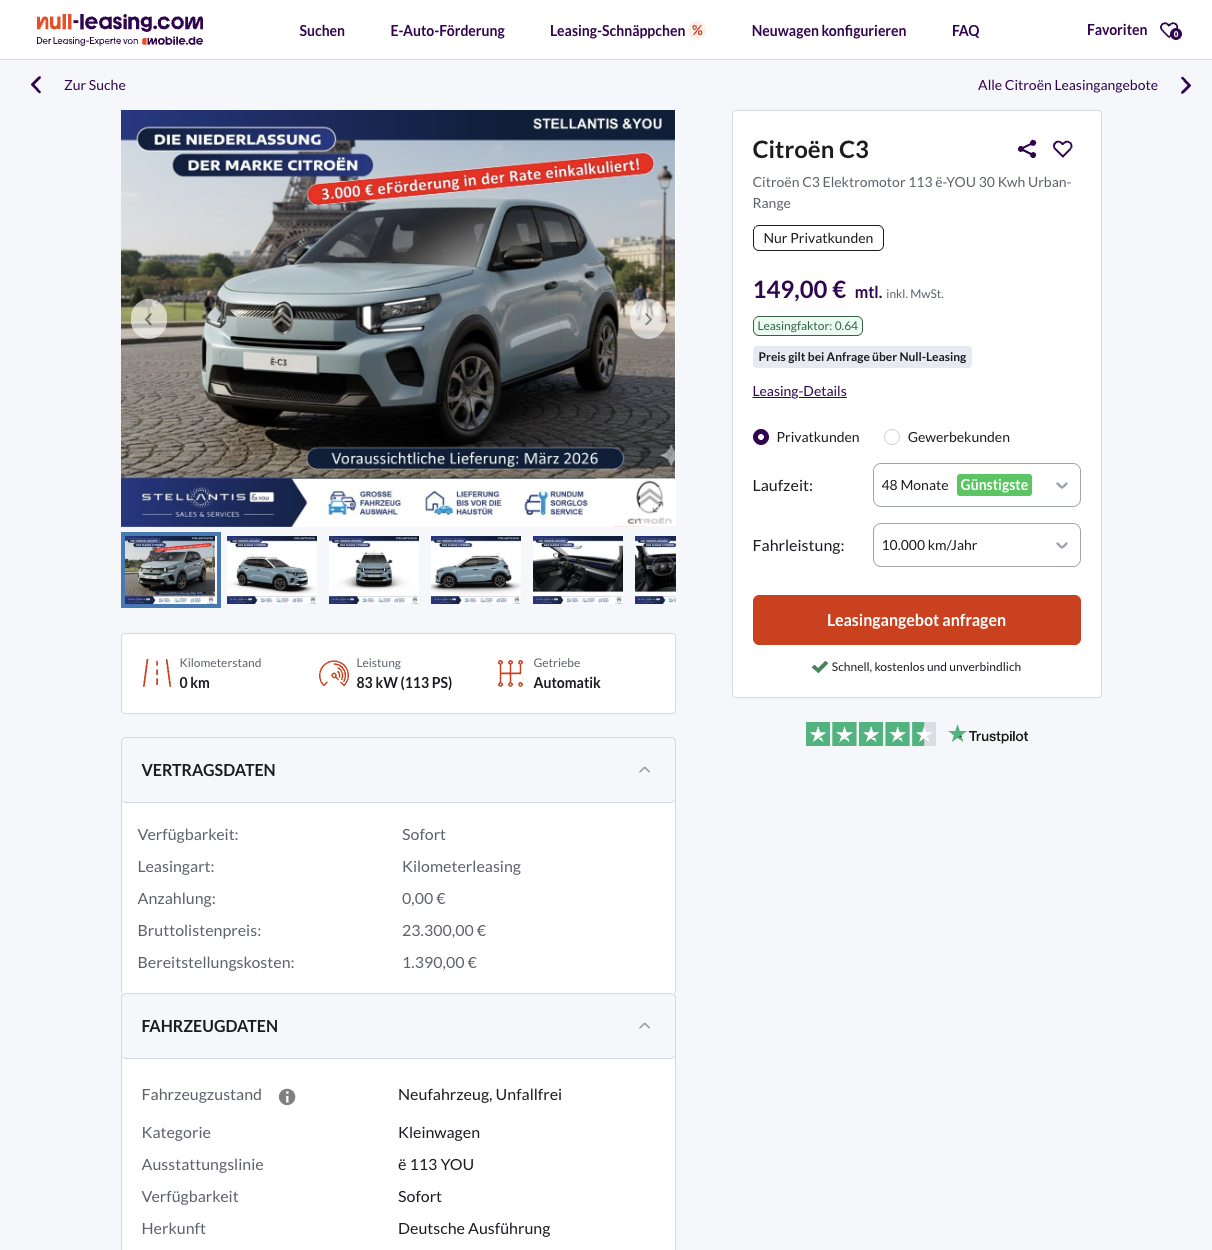Open the Leasing-Details link

click(799, 391)
